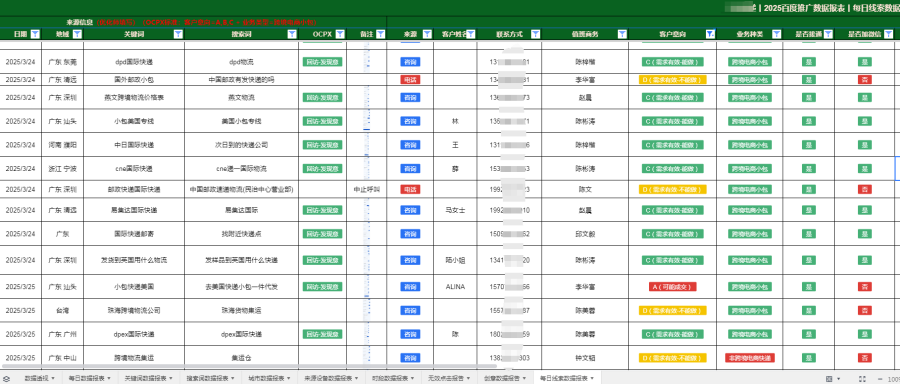Open the filter icon on the 客户姓名 column
This screenshot has height=384, width=900.
pyautogui.click(x=471, y=34)
